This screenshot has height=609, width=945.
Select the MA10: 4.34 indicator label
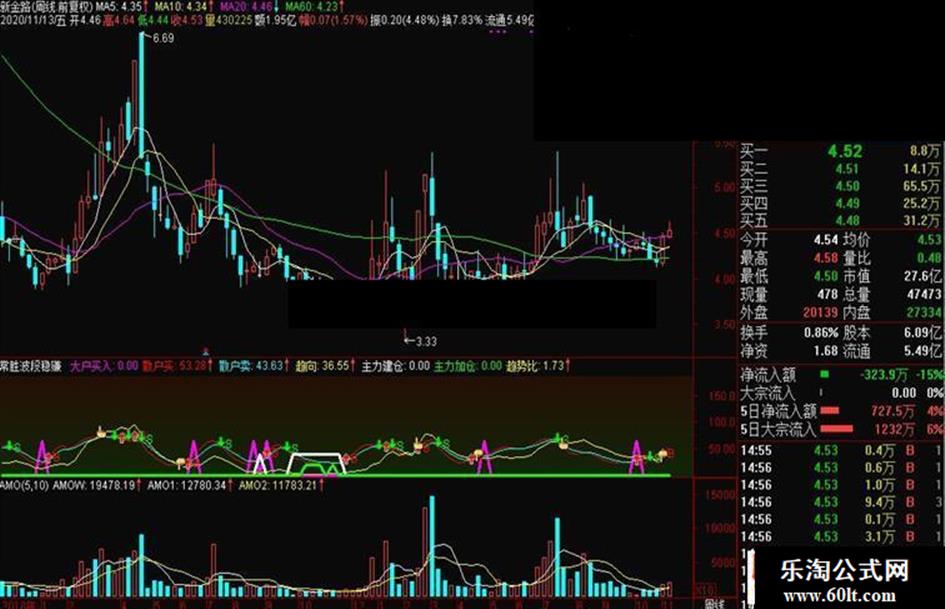point(181,7)
